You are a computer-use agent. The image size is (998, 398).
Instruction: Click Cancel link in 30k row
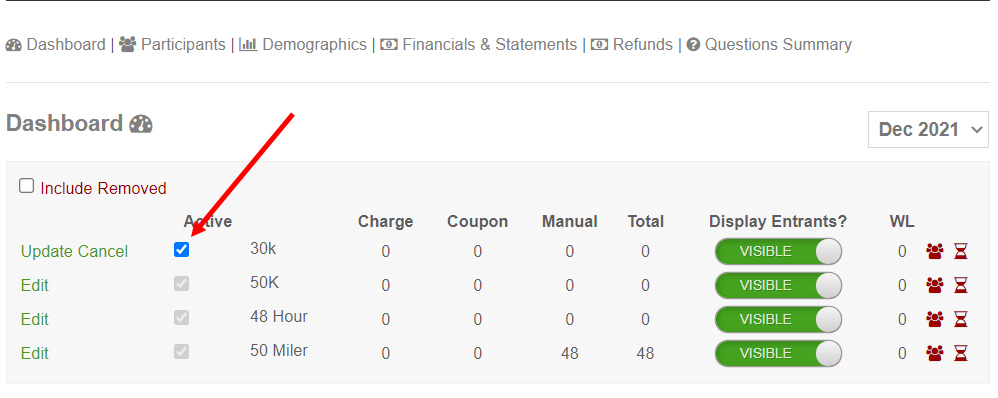click(x=102, y=252)
